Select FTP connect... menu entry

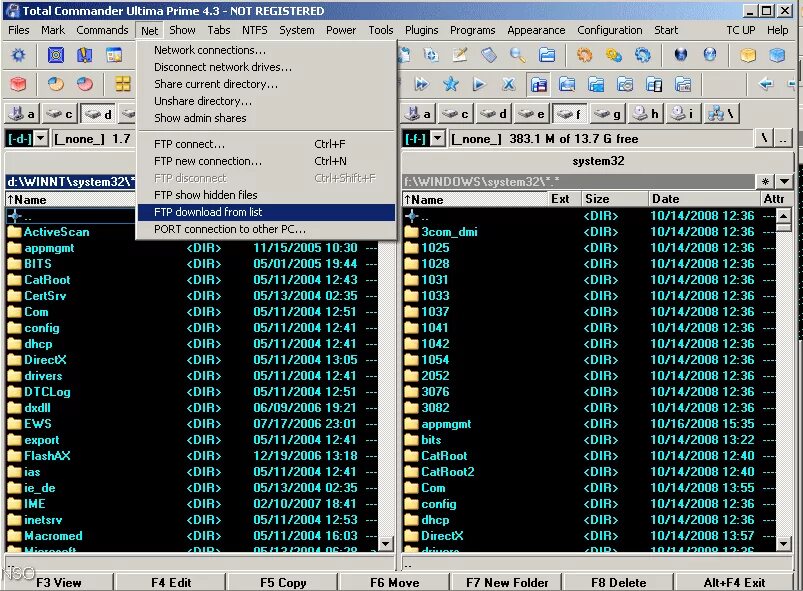point(266,144)
